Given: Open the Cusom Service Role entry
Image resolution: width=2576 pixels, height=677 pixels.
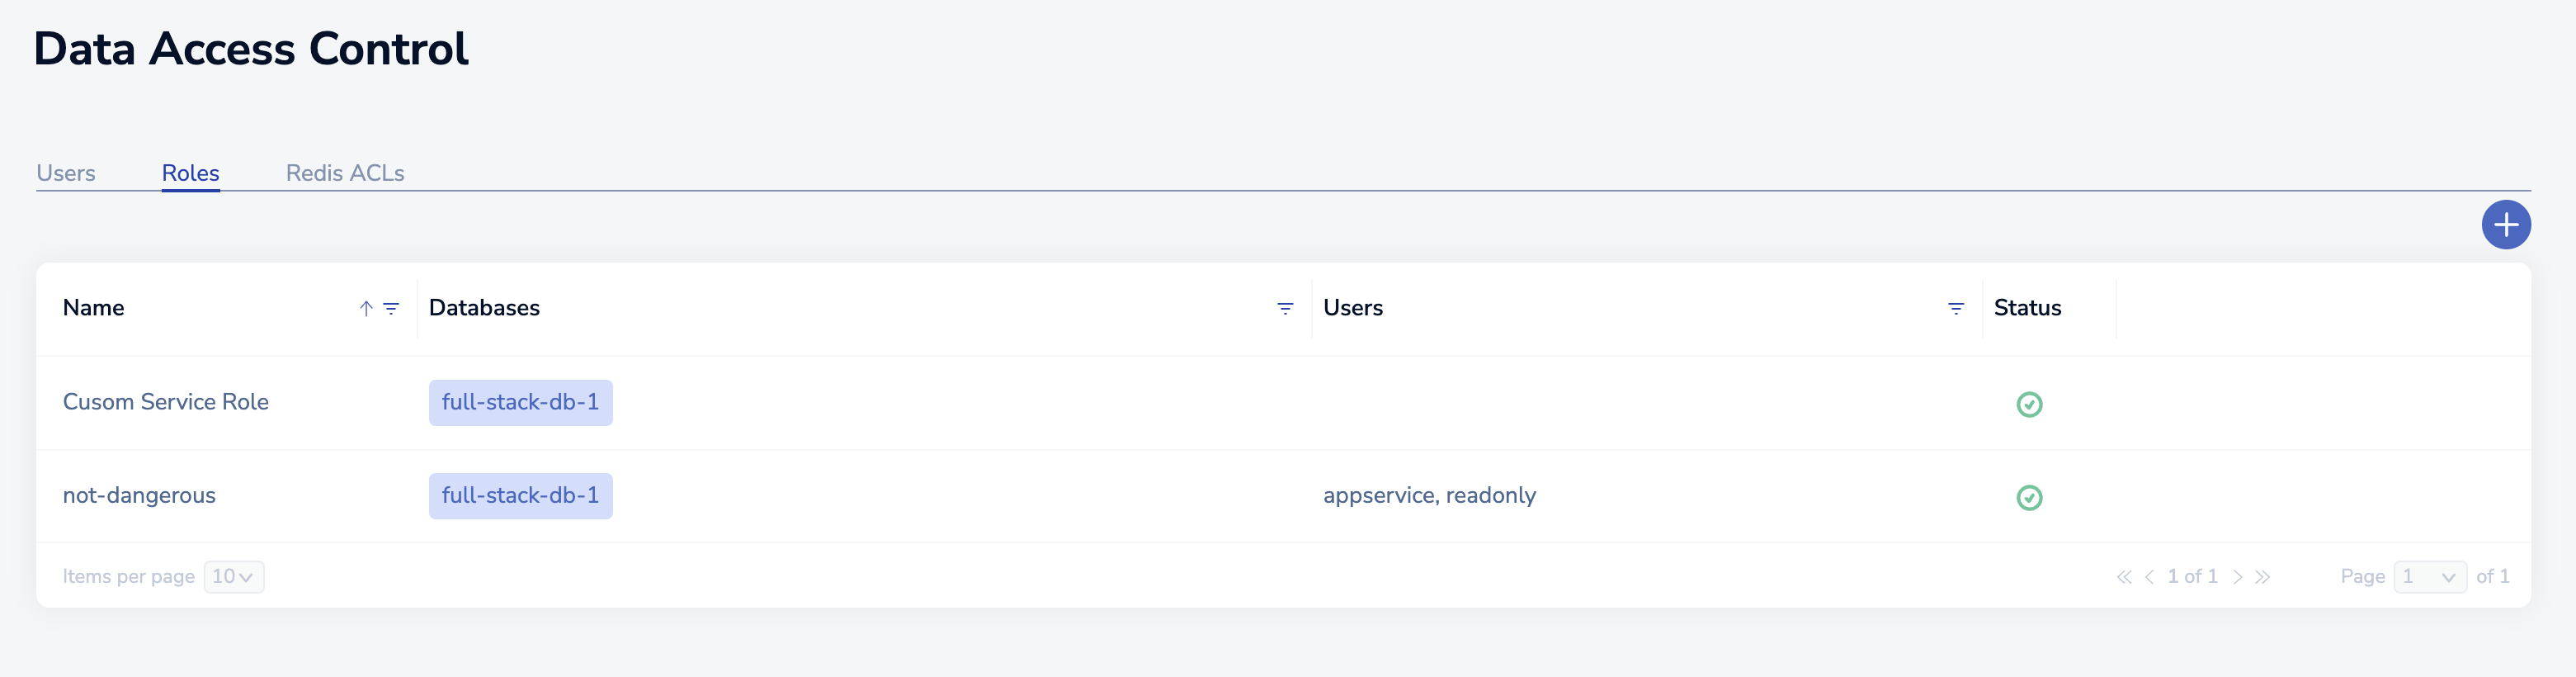Looking at the screenshot, I should click(x=166, y=402).
